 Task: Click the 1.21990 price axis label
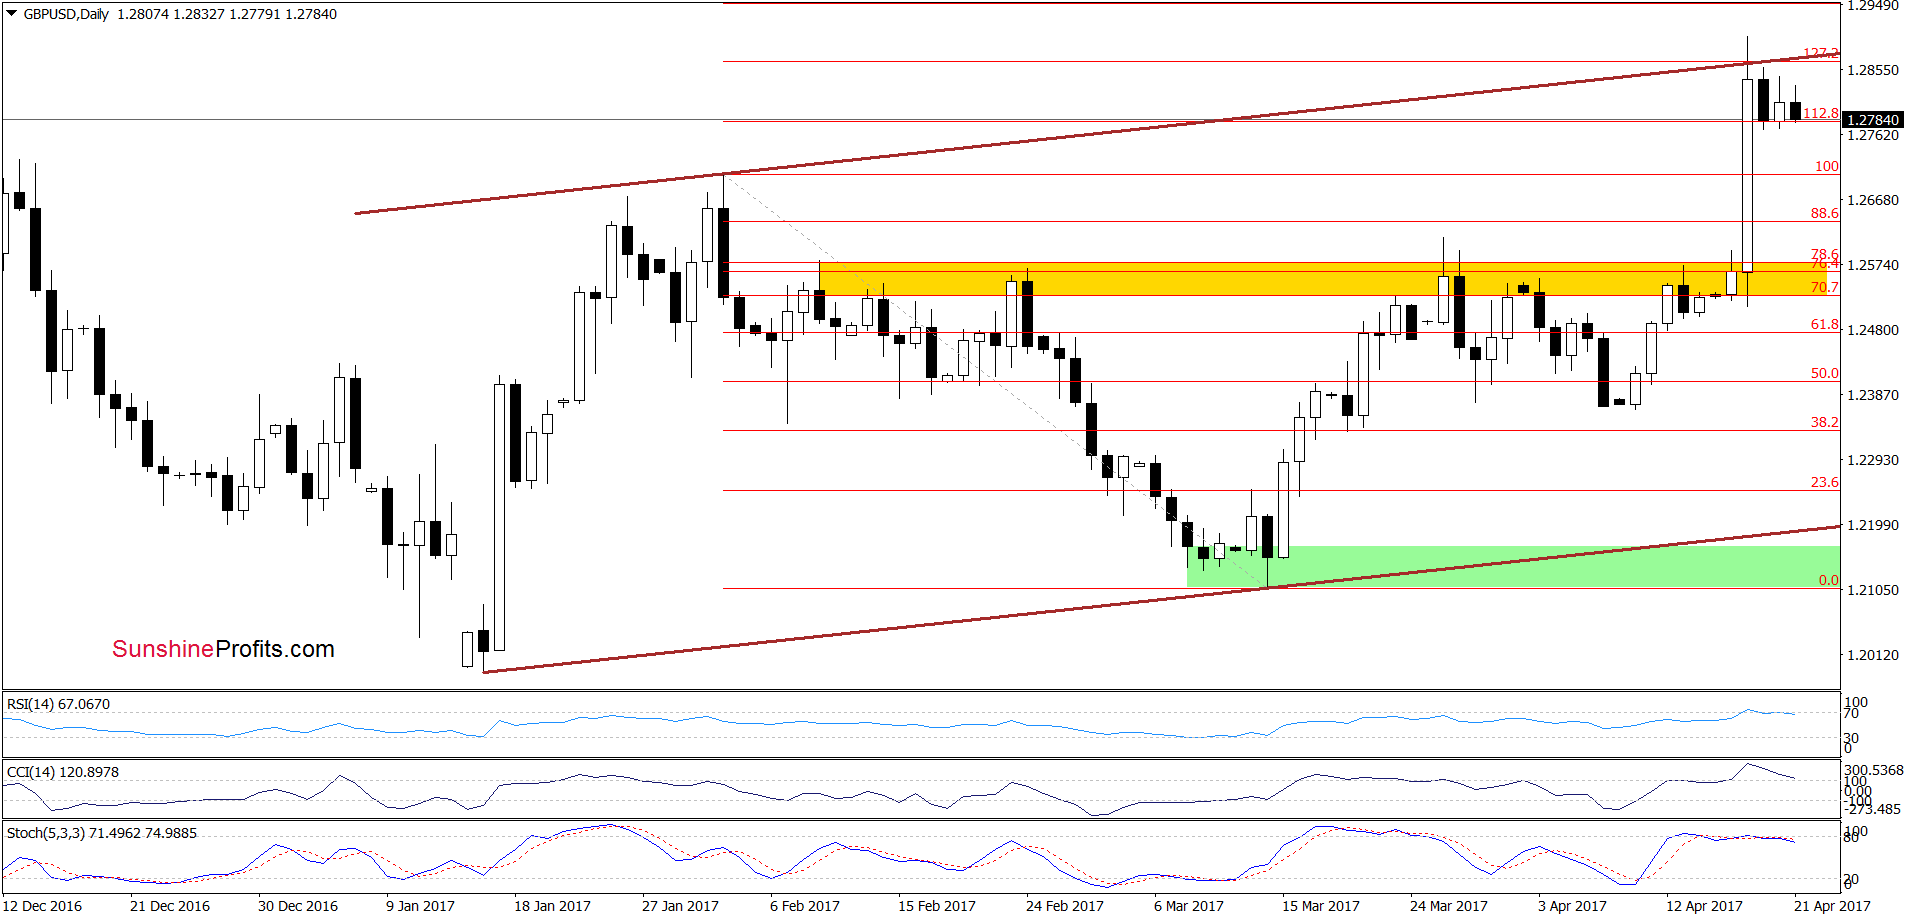pyautogui.click(x=1873, y=526)
